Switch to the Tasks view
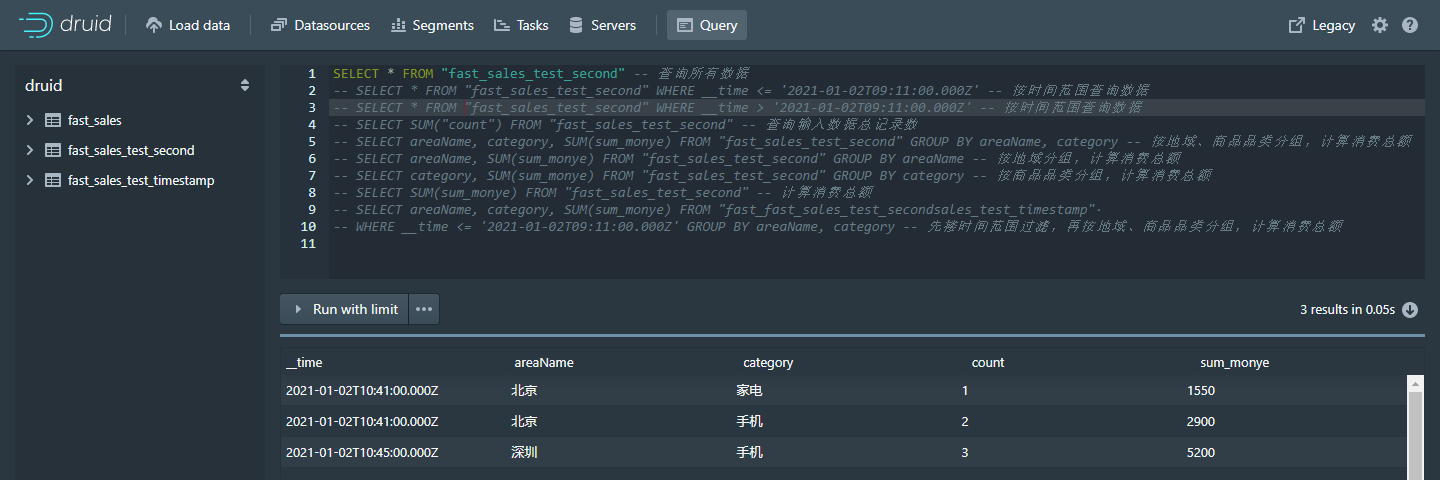The width and height of the screenshot is (1440, 480). 521,25
